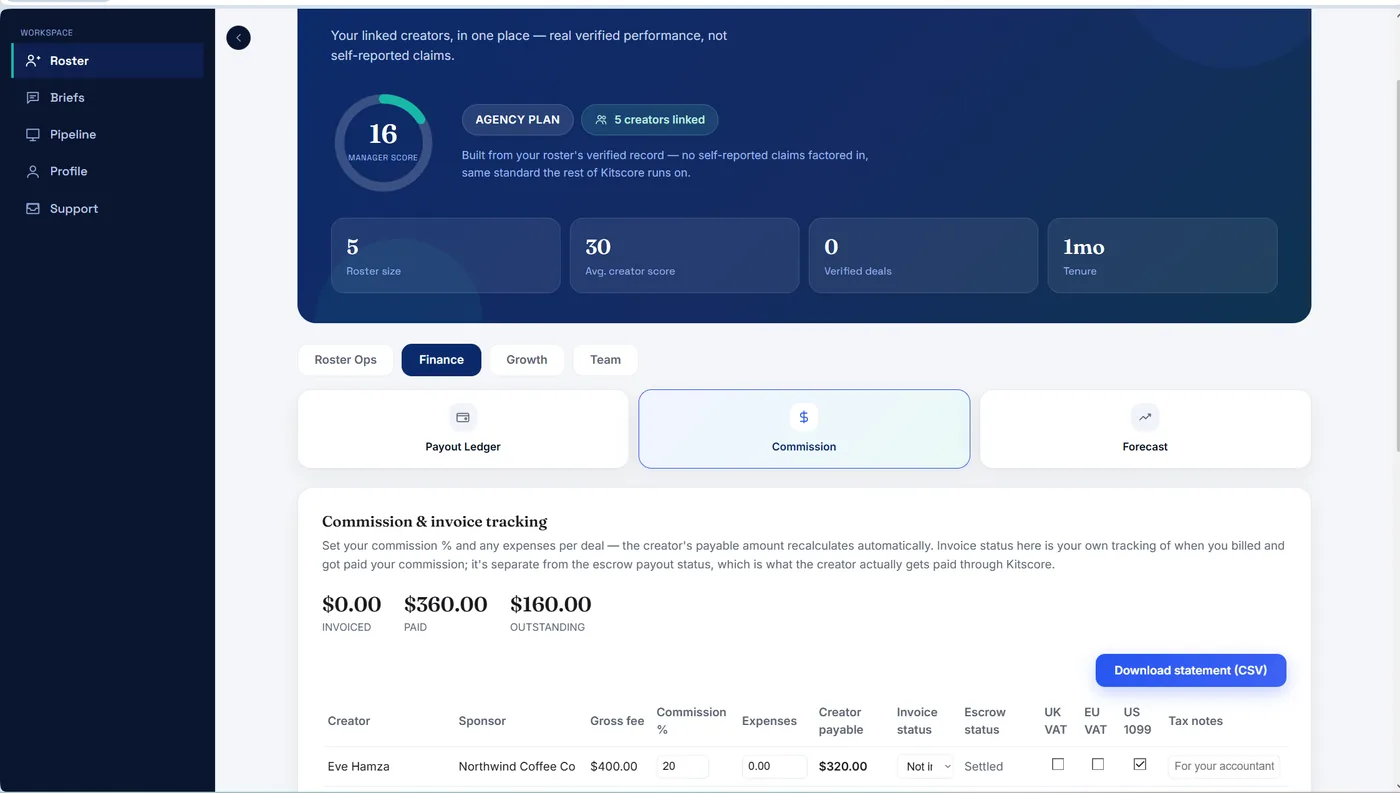Toggle EU VAT checkbox for Eve Hamza
Image resolution: width=1400 pixels, height=793 pixels.
tap(1098, 764)
